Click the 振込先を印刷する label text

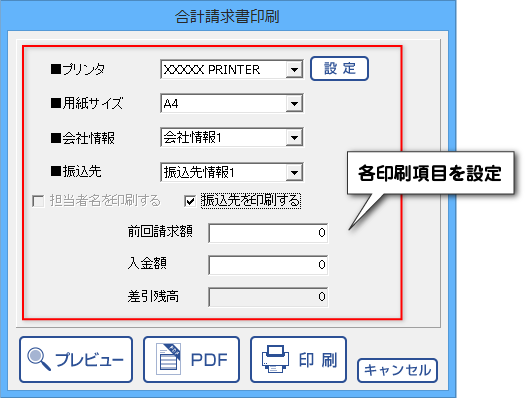251,201
